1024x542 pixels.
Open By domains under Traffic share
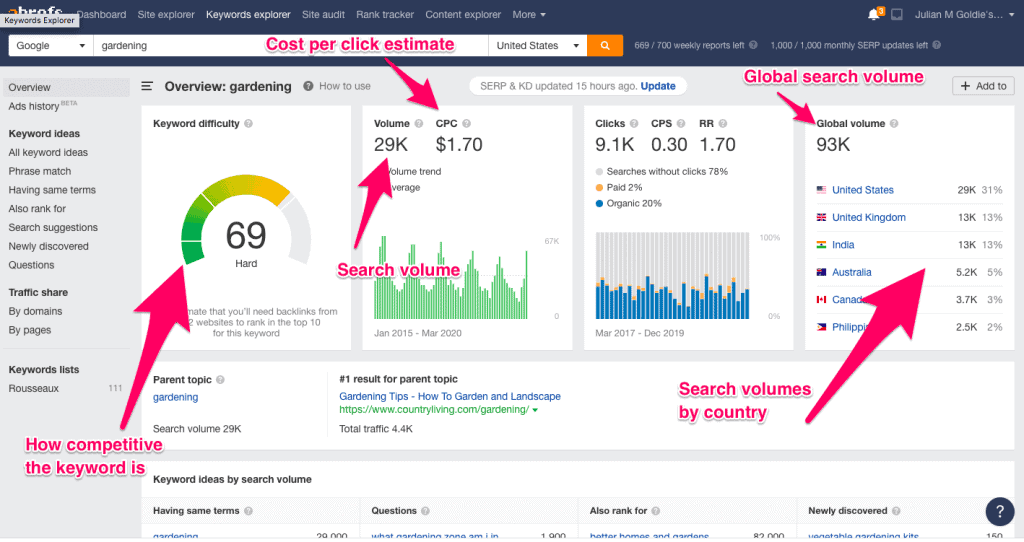point(35,311)
